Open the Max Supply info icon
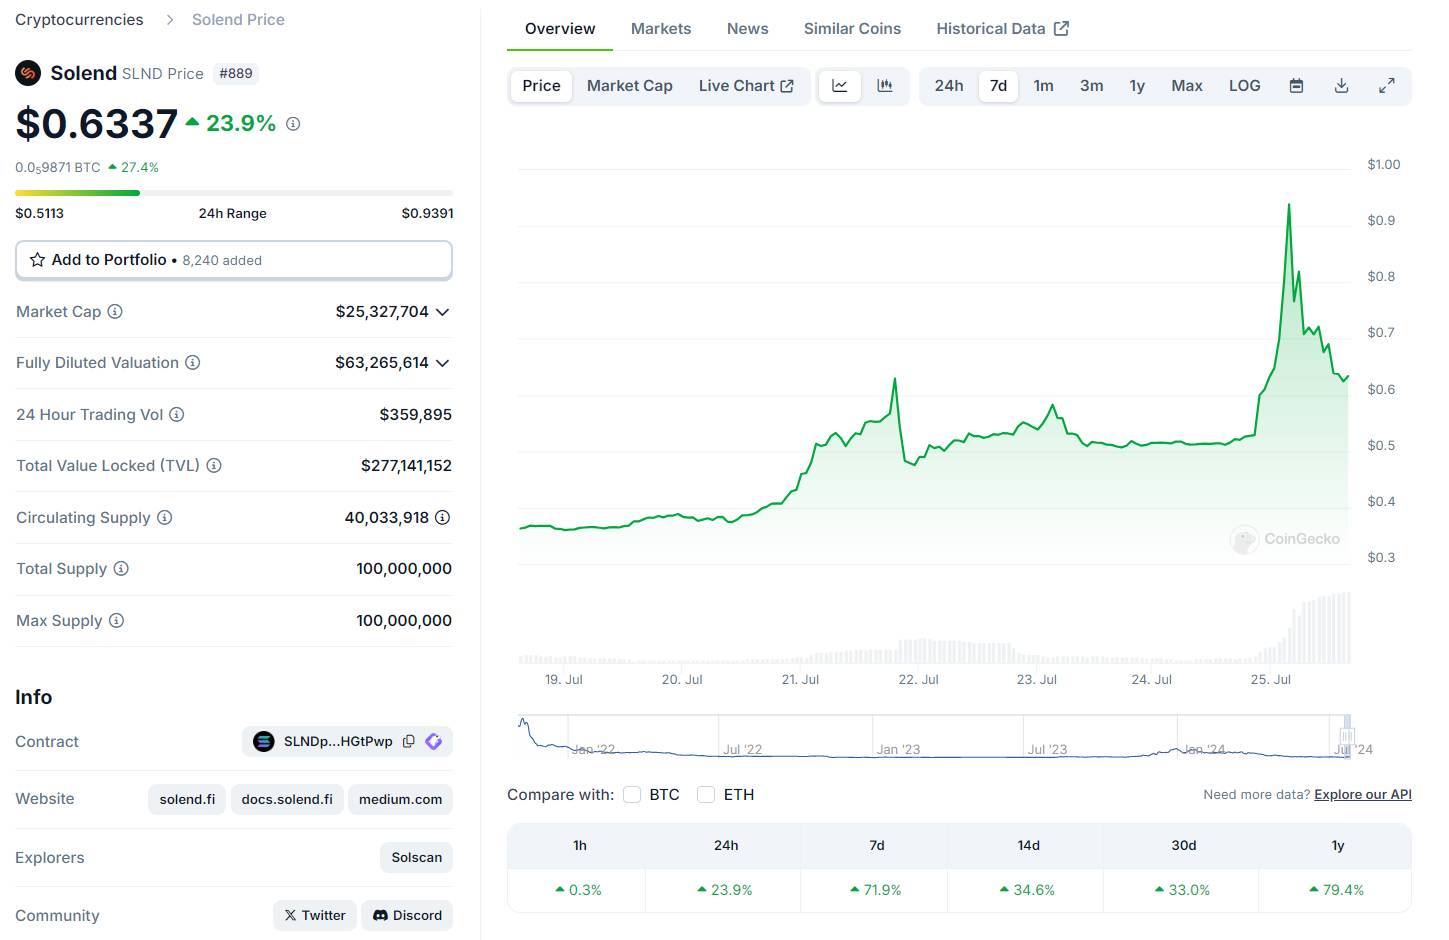Image resolution: width=1449 pixels, height=940 pixels. pyautogui.click(x=116, y=621)
